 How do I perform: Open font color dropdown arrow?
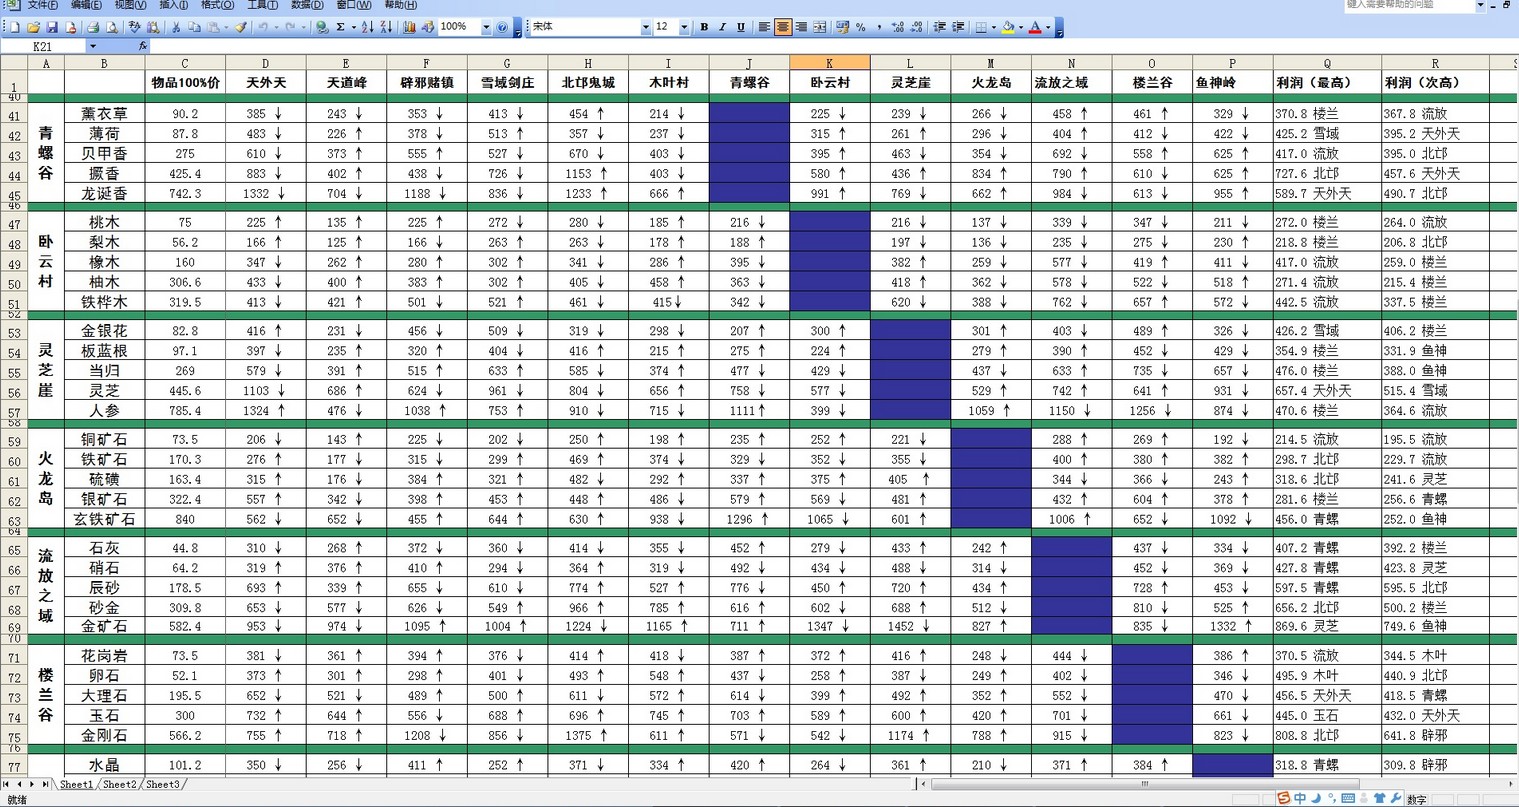[x=1048, y=27]
